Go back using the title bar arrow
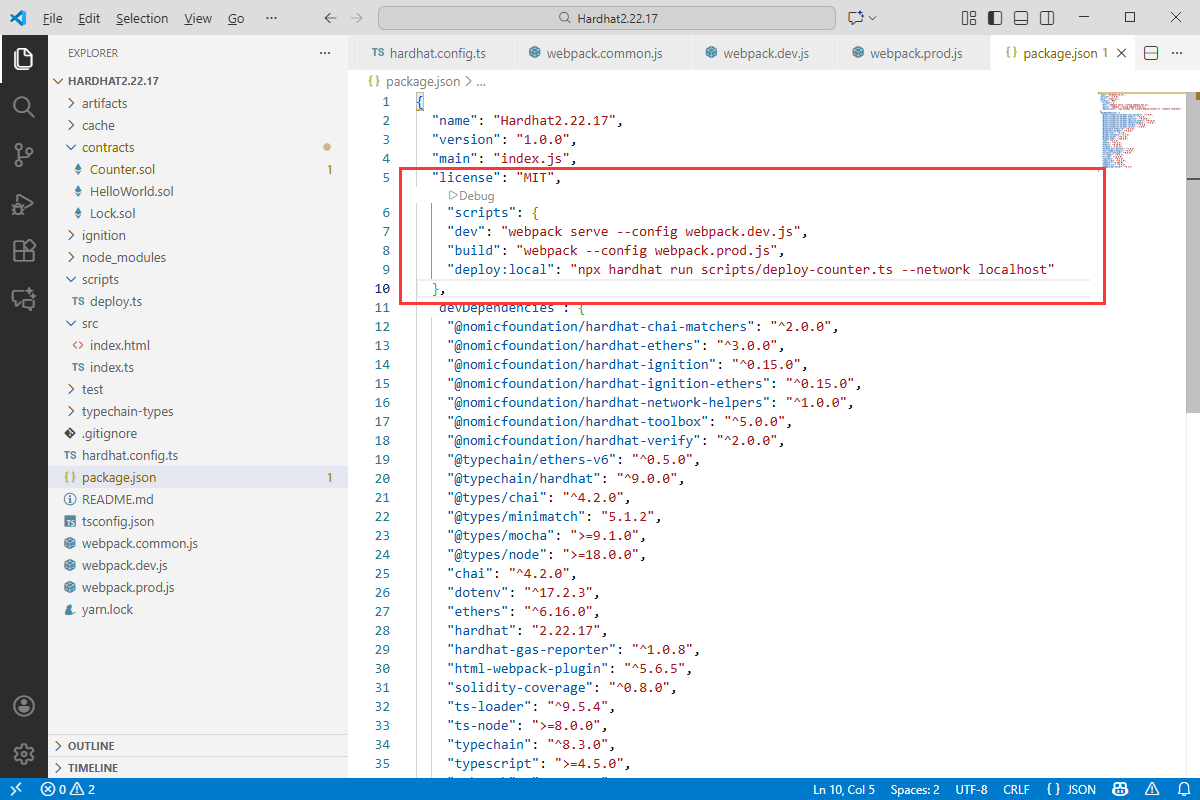This screenshot has height=800, width=1200. pos(332,18)
